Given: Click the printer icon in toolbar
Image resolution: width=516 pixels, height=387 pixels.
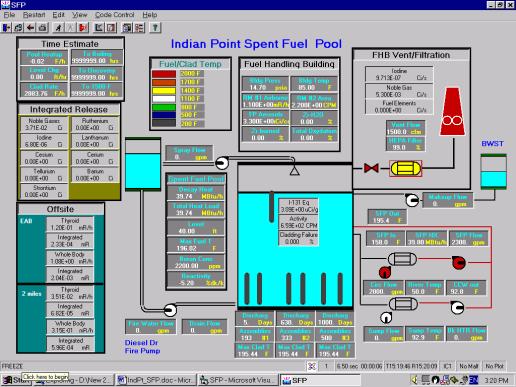Looking at the screenshot, I should pos(42,28).
